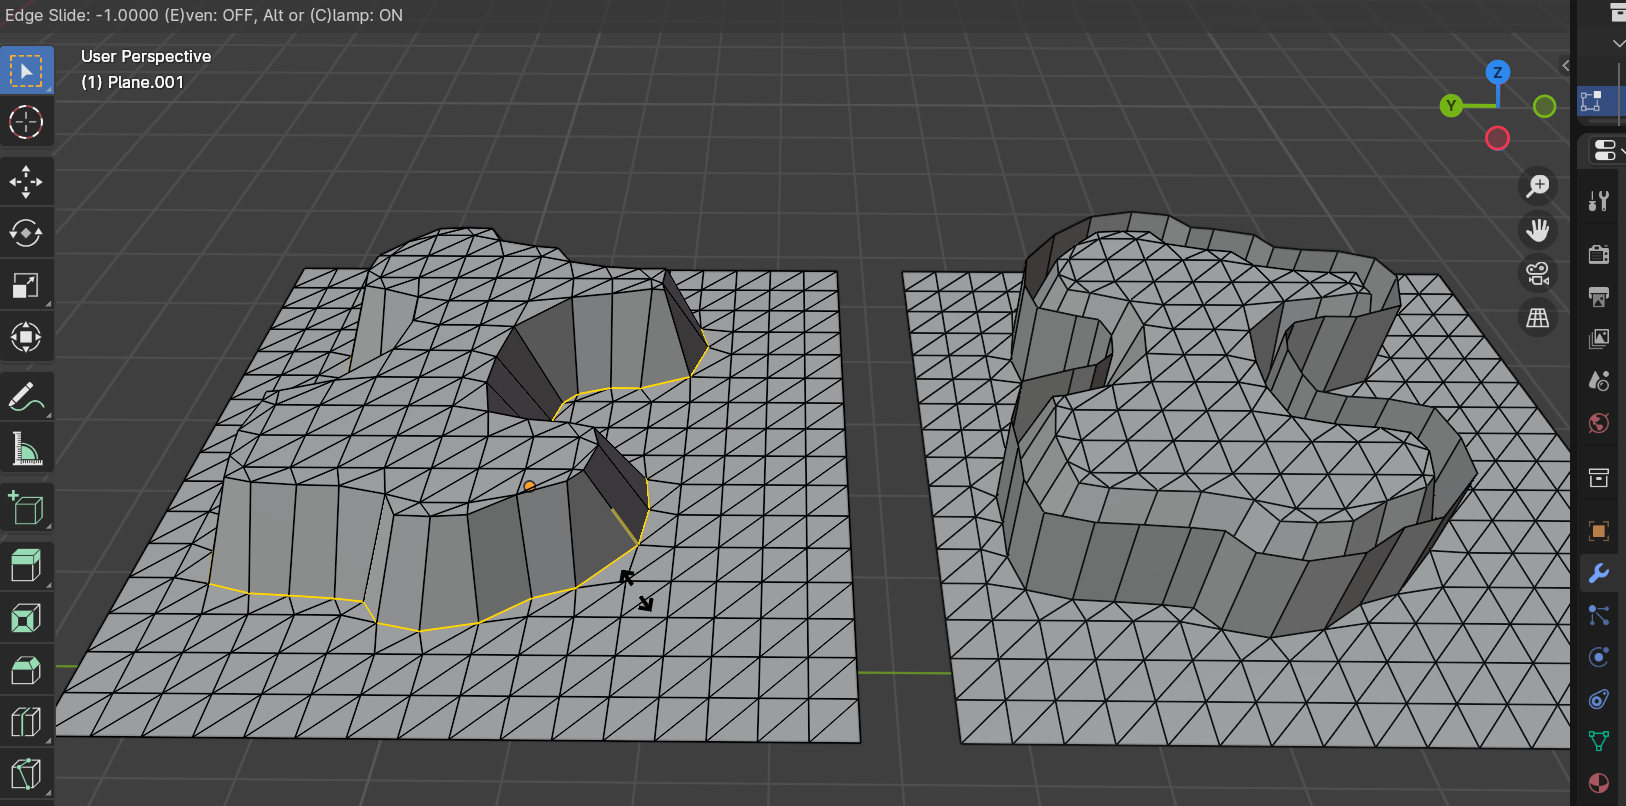Click the 'User Perspective' view label
Viewport: 1626px width, 806px height.
146,56
